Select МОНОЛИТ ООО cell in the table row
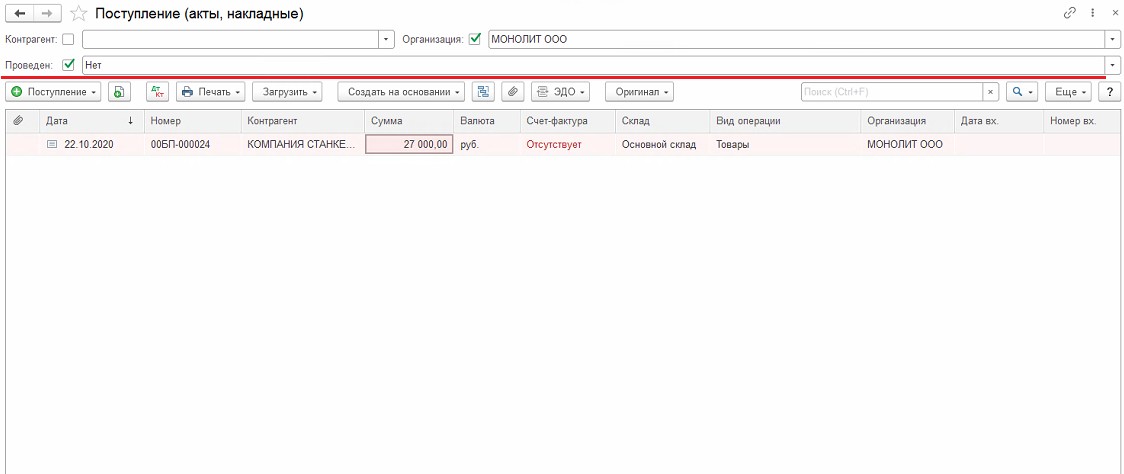 [x=908, y=144]
